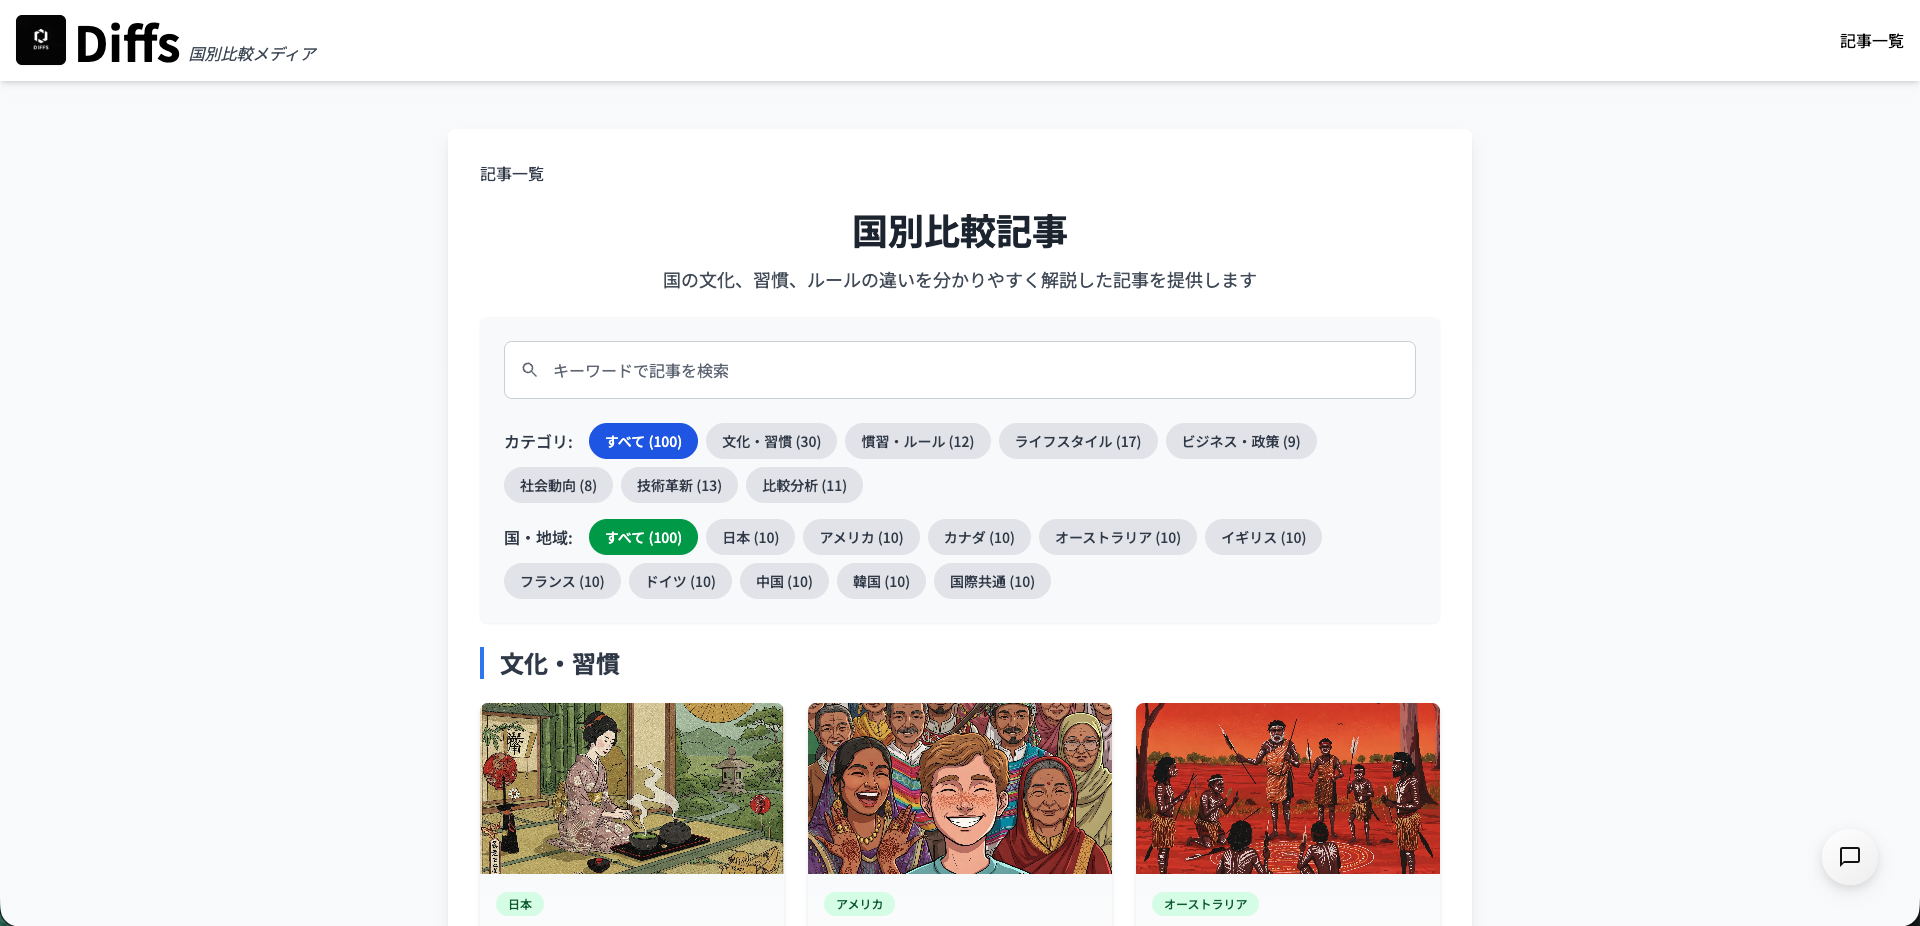Select the アメリカ (10) region chip
The width and height of the screenshot is (1920, 926).
pyautogui.click(x=861, y=537)
